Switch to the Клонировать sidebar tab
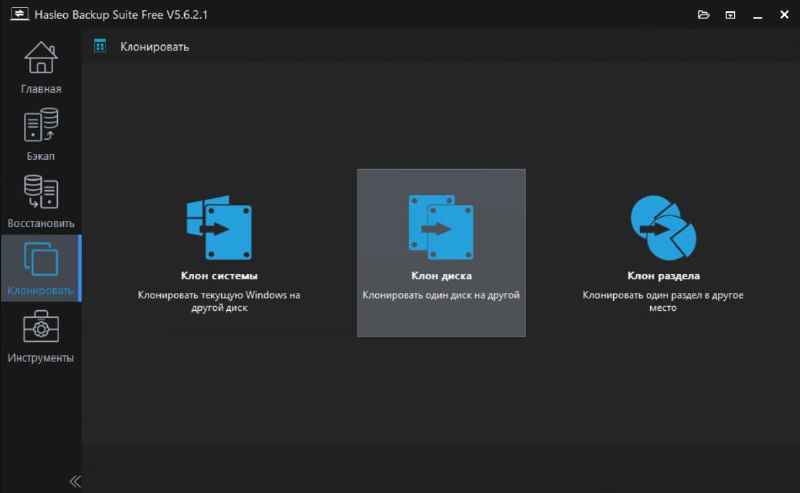 [40, 268]
